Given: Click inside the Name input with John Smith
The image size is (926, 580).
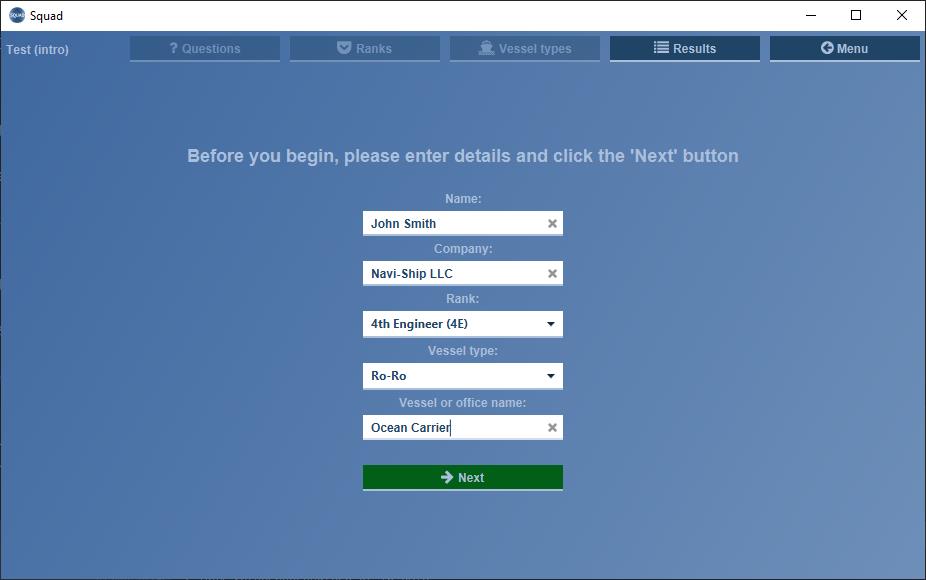Looking at the screenshot, I should coord(450,224).
